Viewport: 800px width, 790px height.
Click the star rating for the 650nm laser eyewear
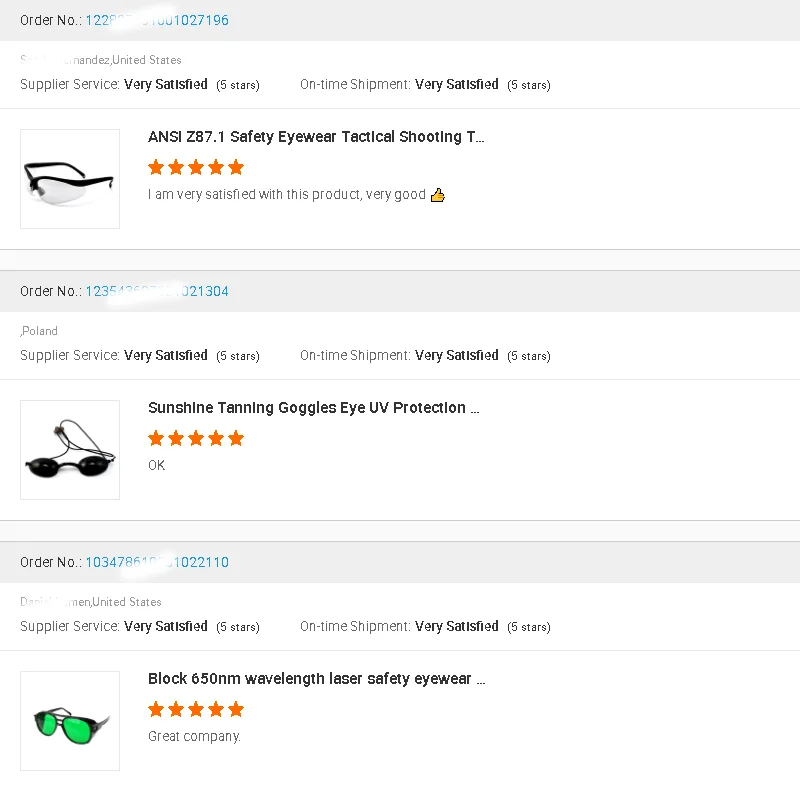[196, 709]
